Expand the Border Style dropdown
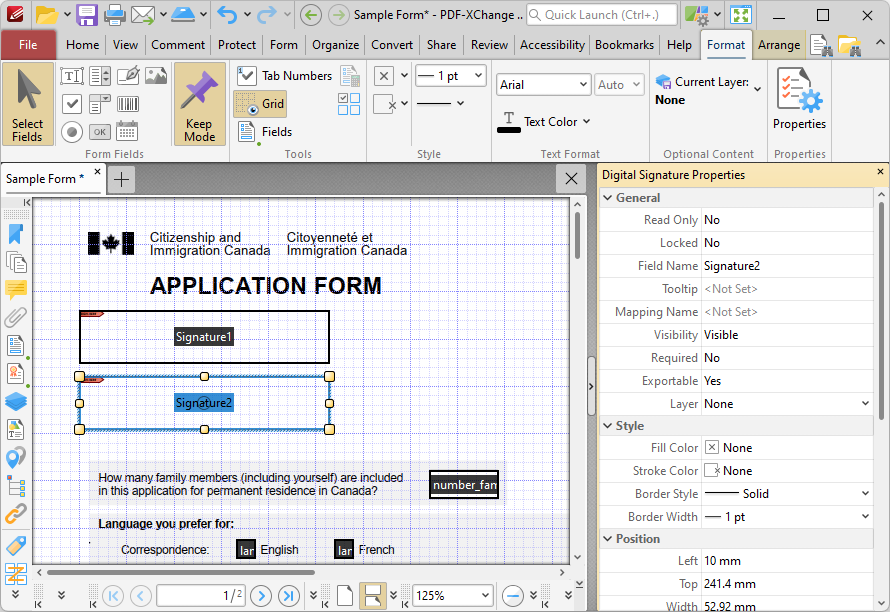Screen dimensions: 890x612 point(865,494)
